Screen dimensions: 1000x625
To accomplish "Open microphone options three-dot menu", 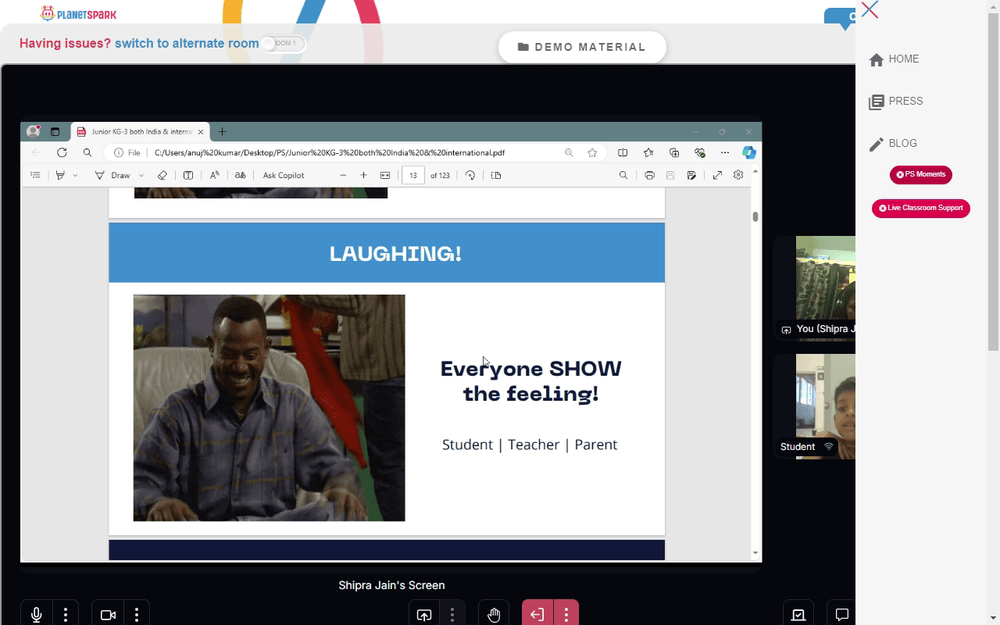I will pyautogui.click(x=66, y=614).
